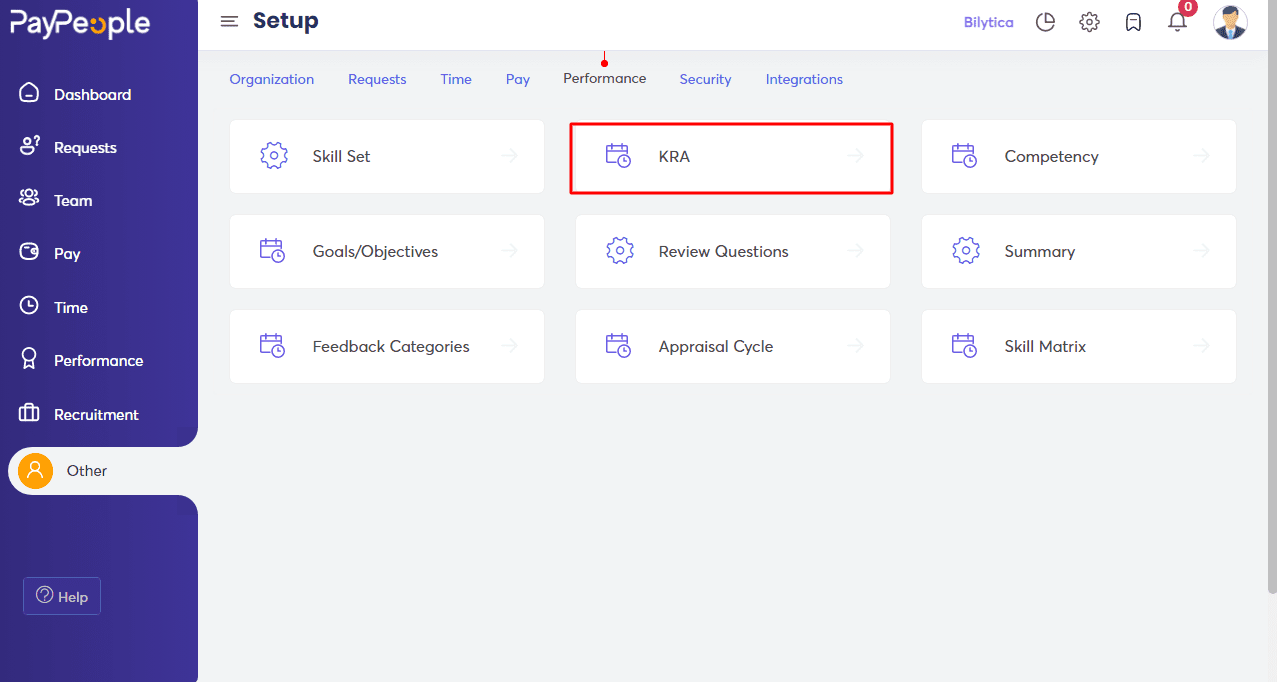Click the Competency label

1052,156
